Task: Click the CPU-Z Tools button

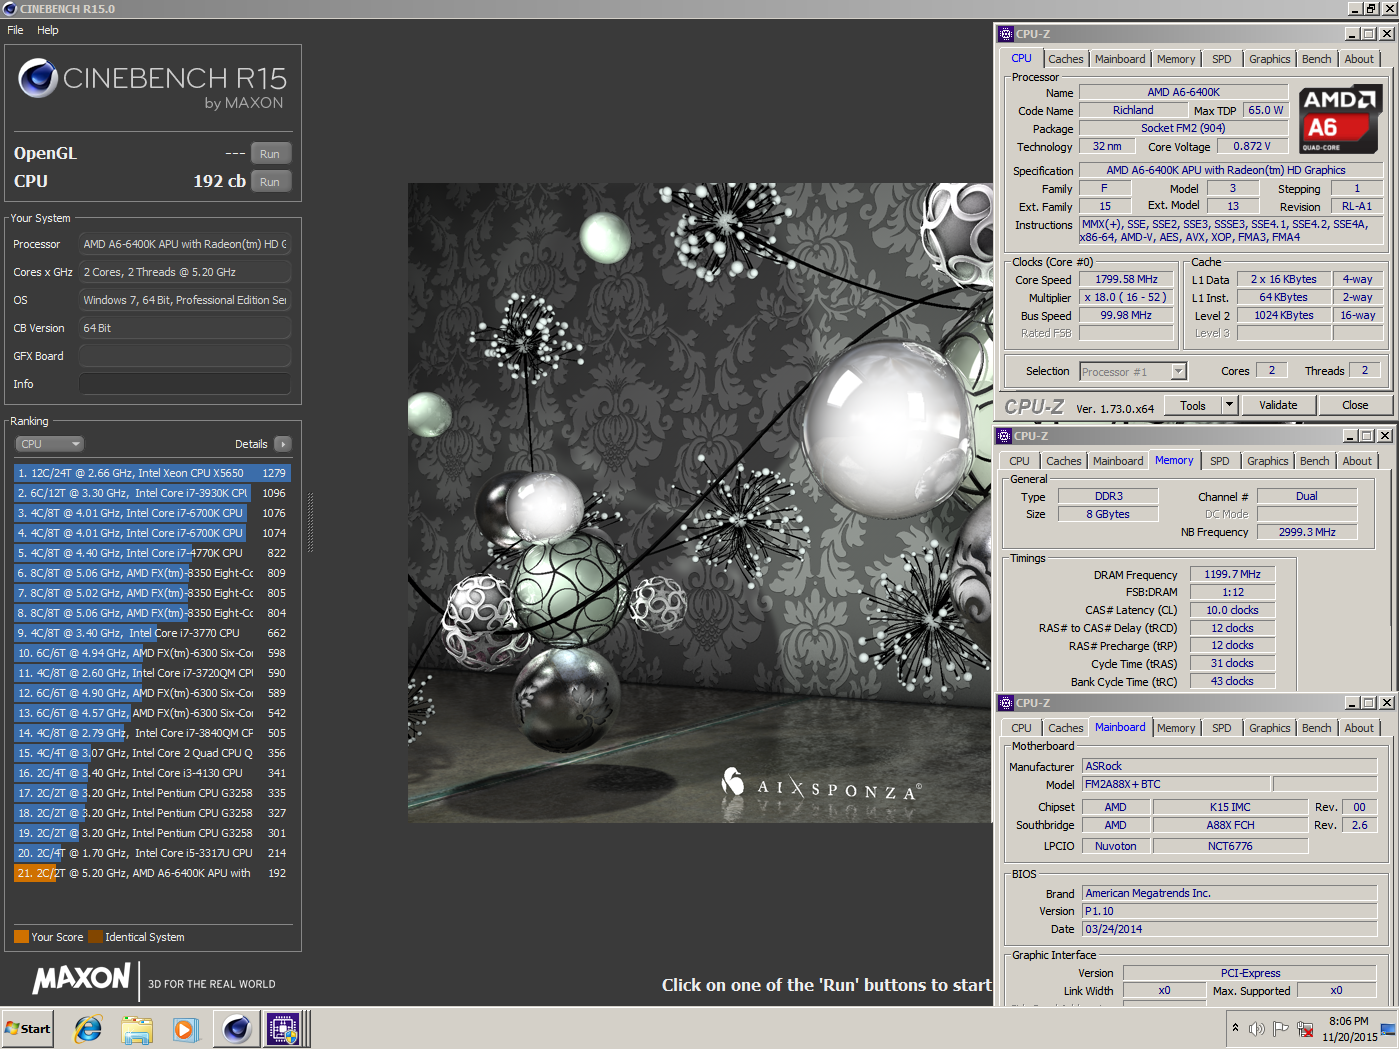Action: pos(1193,405)
